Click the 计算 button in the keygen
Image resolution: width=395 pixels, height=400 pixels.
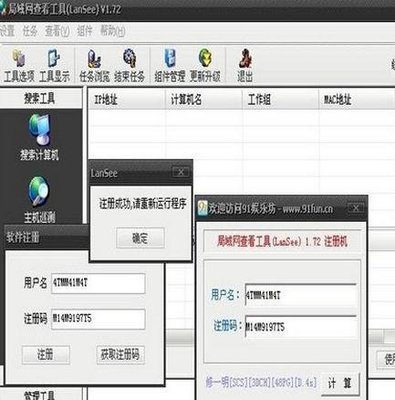pyautogui.click(x=340, y=383)
